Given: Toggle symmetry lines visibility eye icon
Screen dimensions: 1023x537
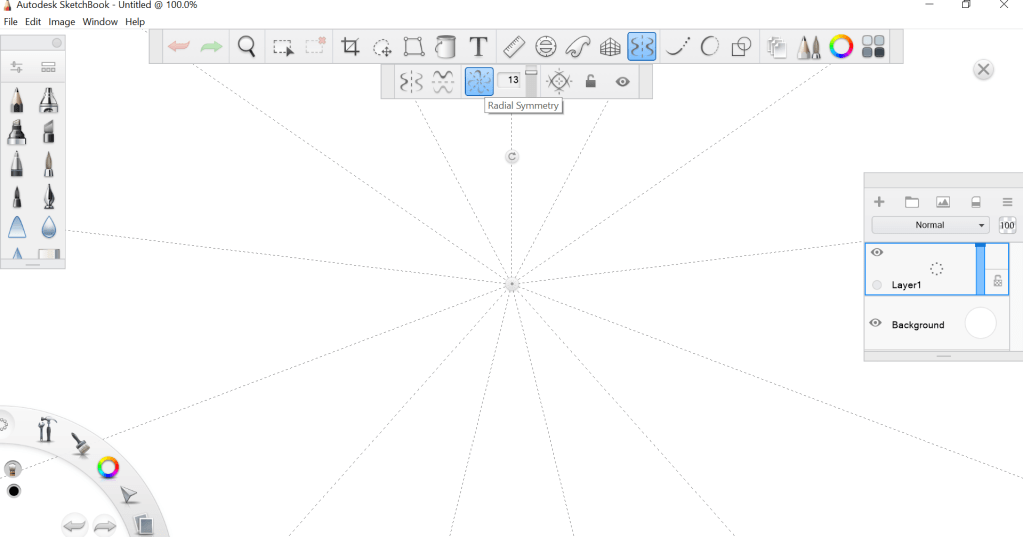Looking at the screenshot, I should point(622,82).
